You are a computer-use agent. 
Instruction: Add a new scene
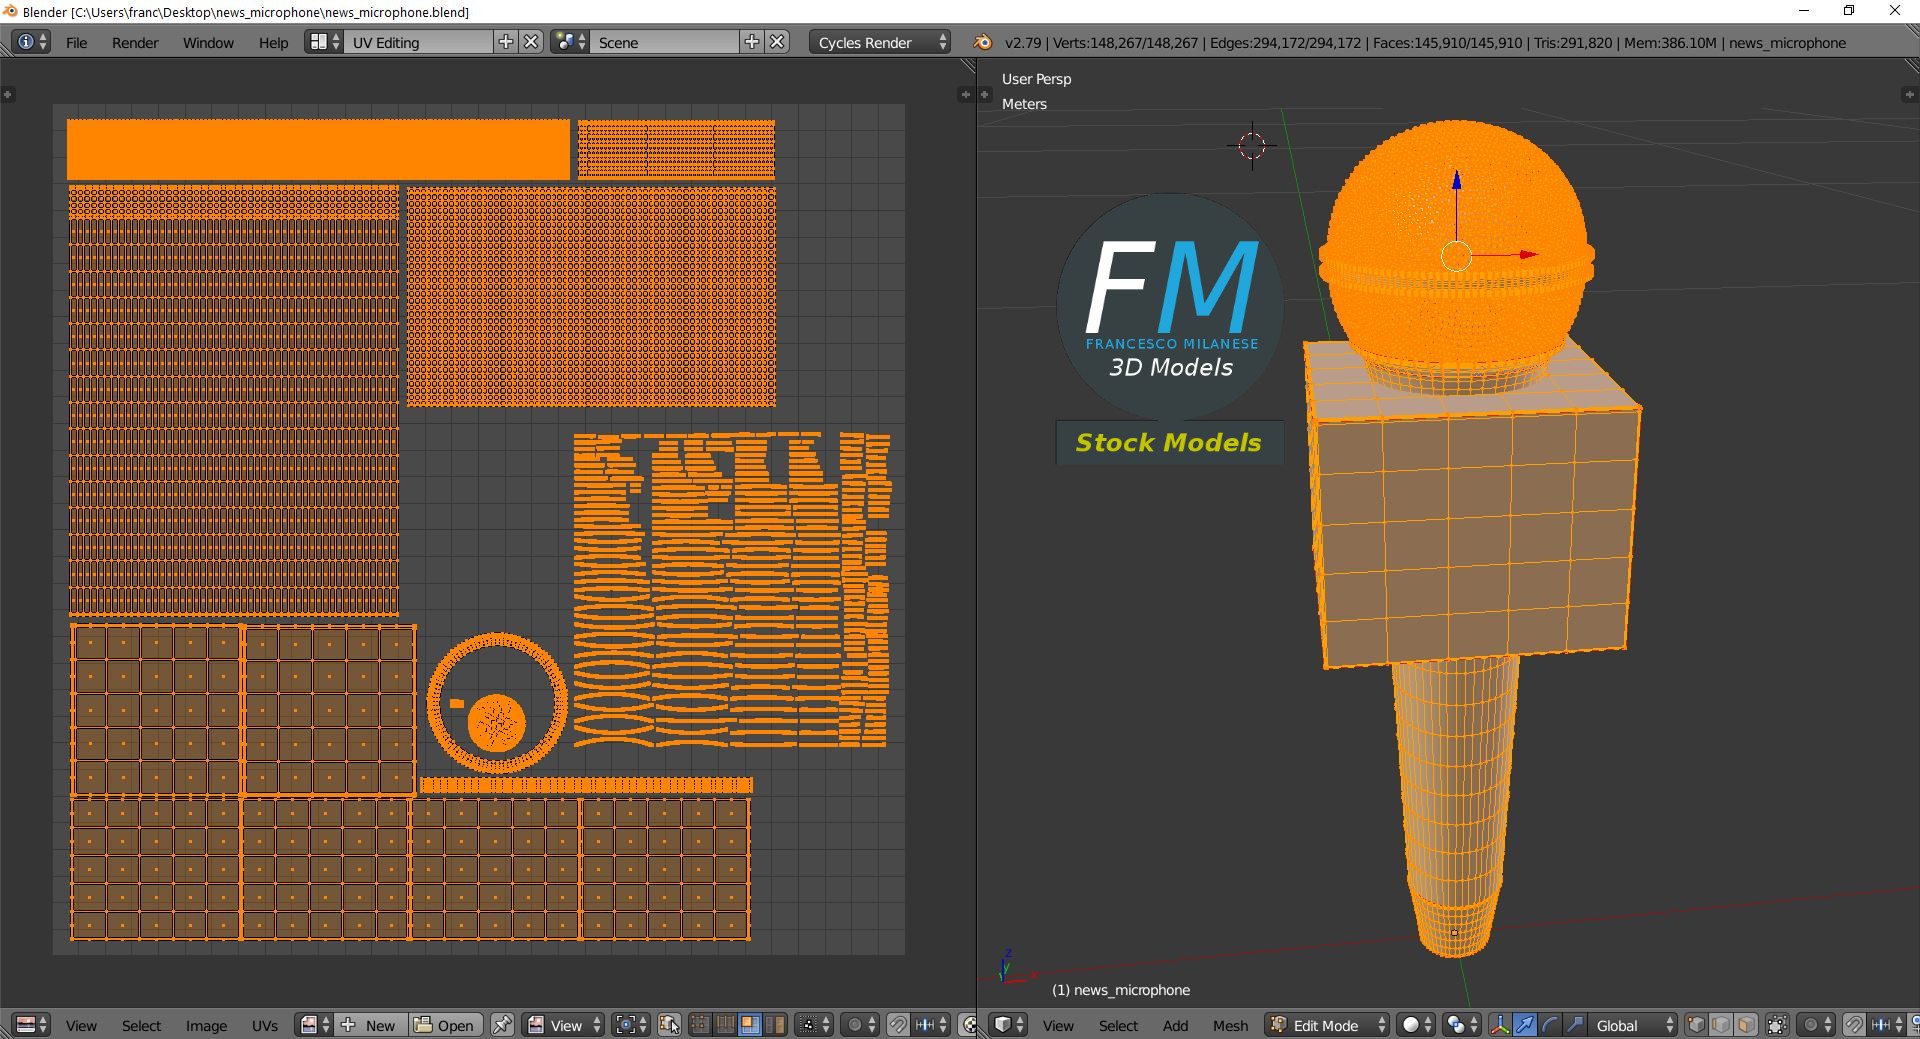point(752,42)
